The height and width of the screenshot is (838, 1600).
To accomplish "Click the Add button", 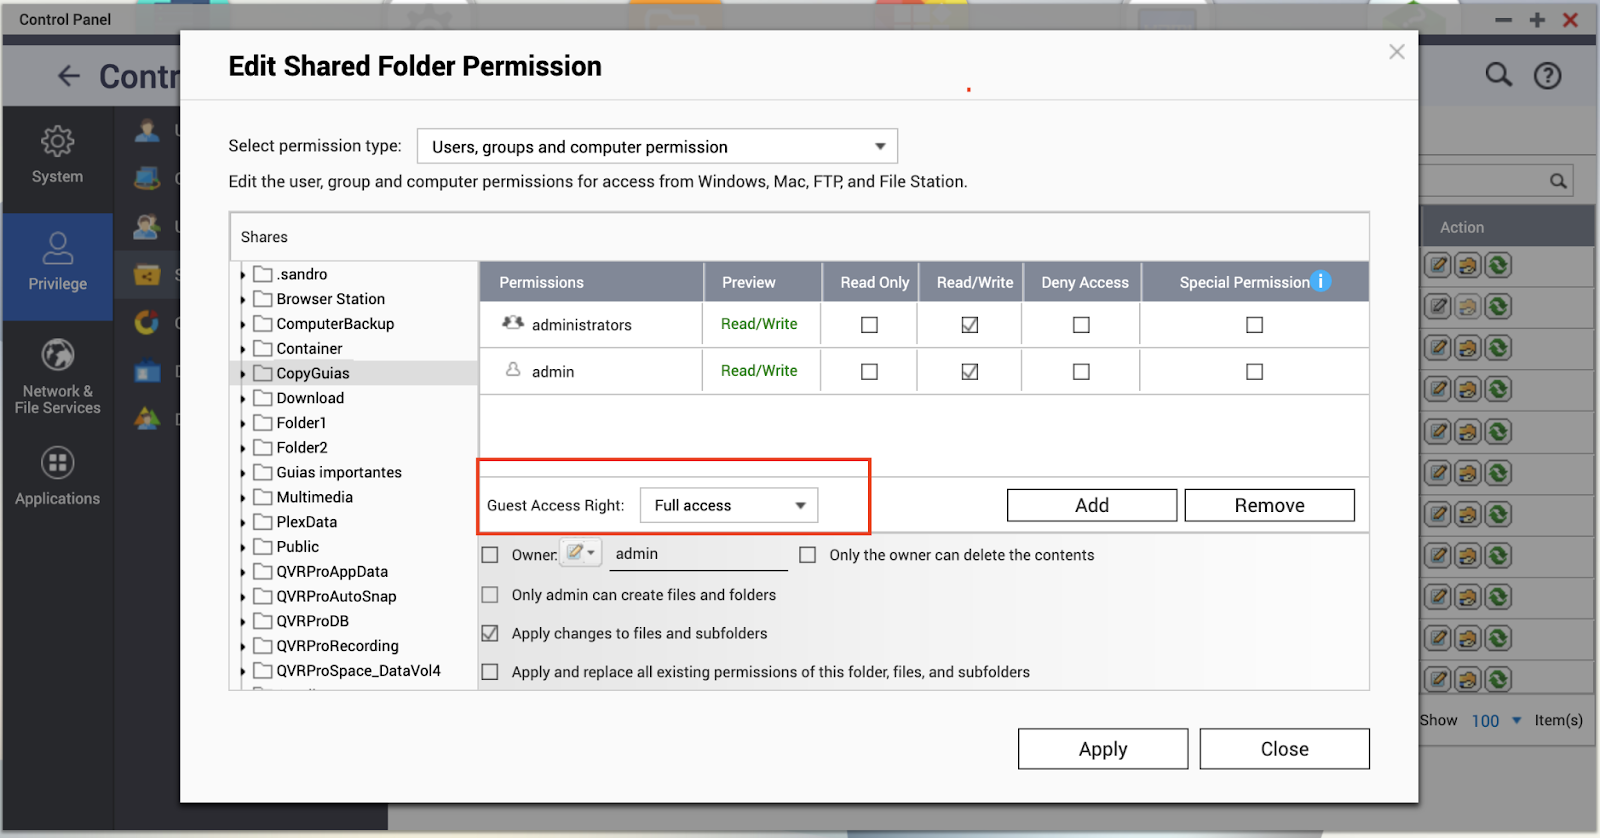I will click(x=1091, y=506).
